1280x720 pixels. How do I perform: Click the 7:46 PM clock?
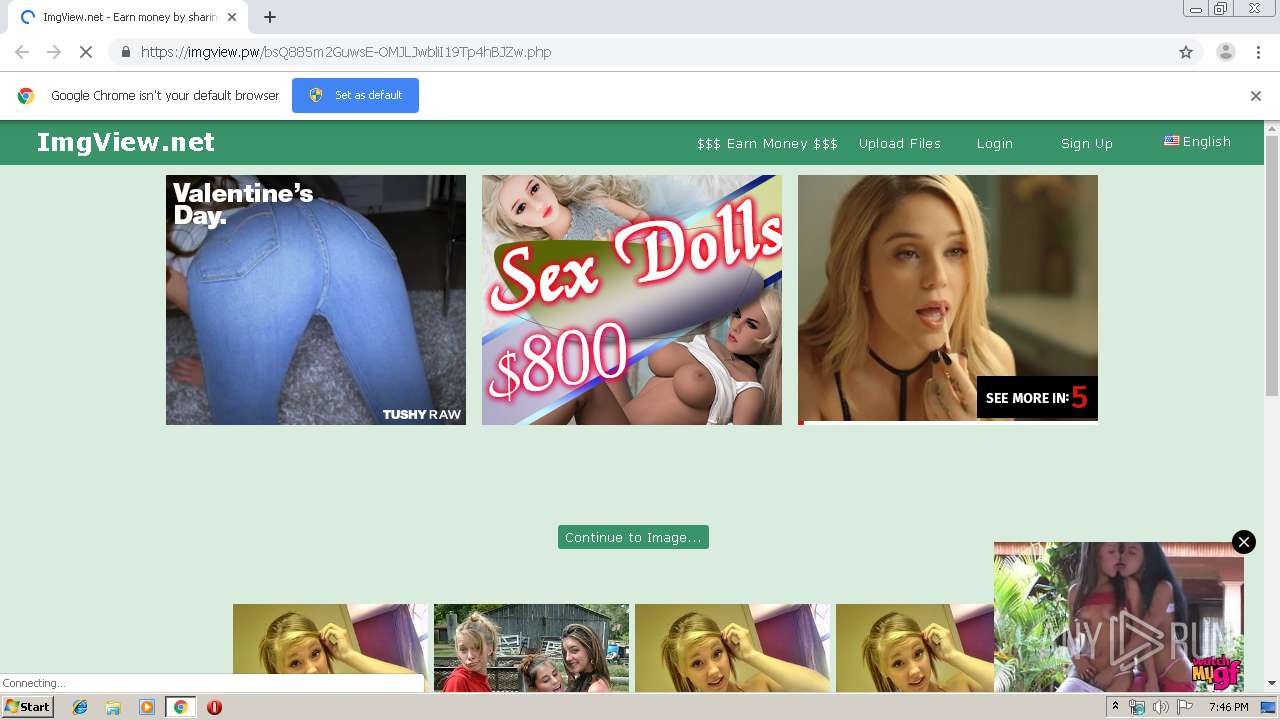click(x=1229, y=707)
